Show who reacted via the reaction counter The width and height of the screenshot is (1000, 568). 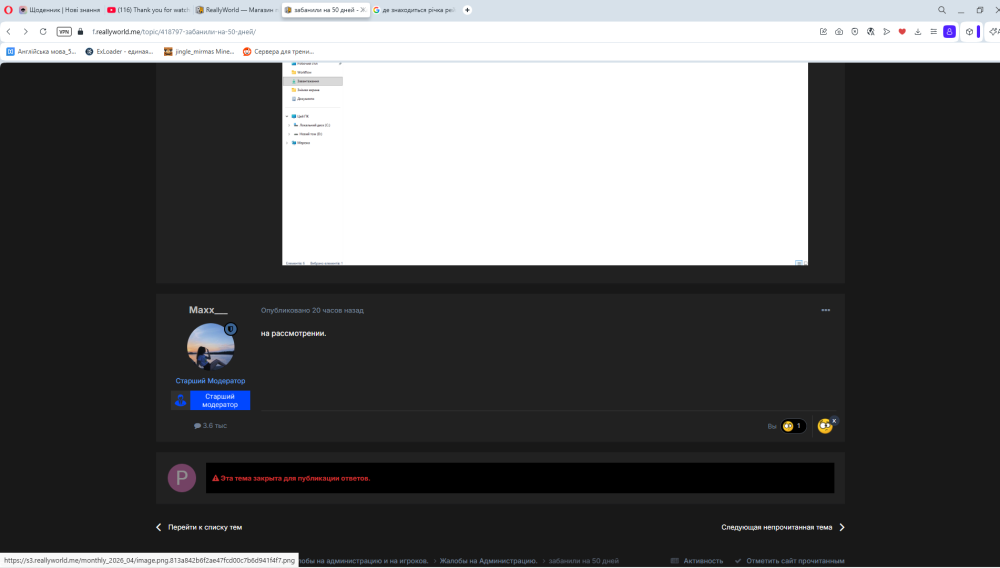[793, 426]
